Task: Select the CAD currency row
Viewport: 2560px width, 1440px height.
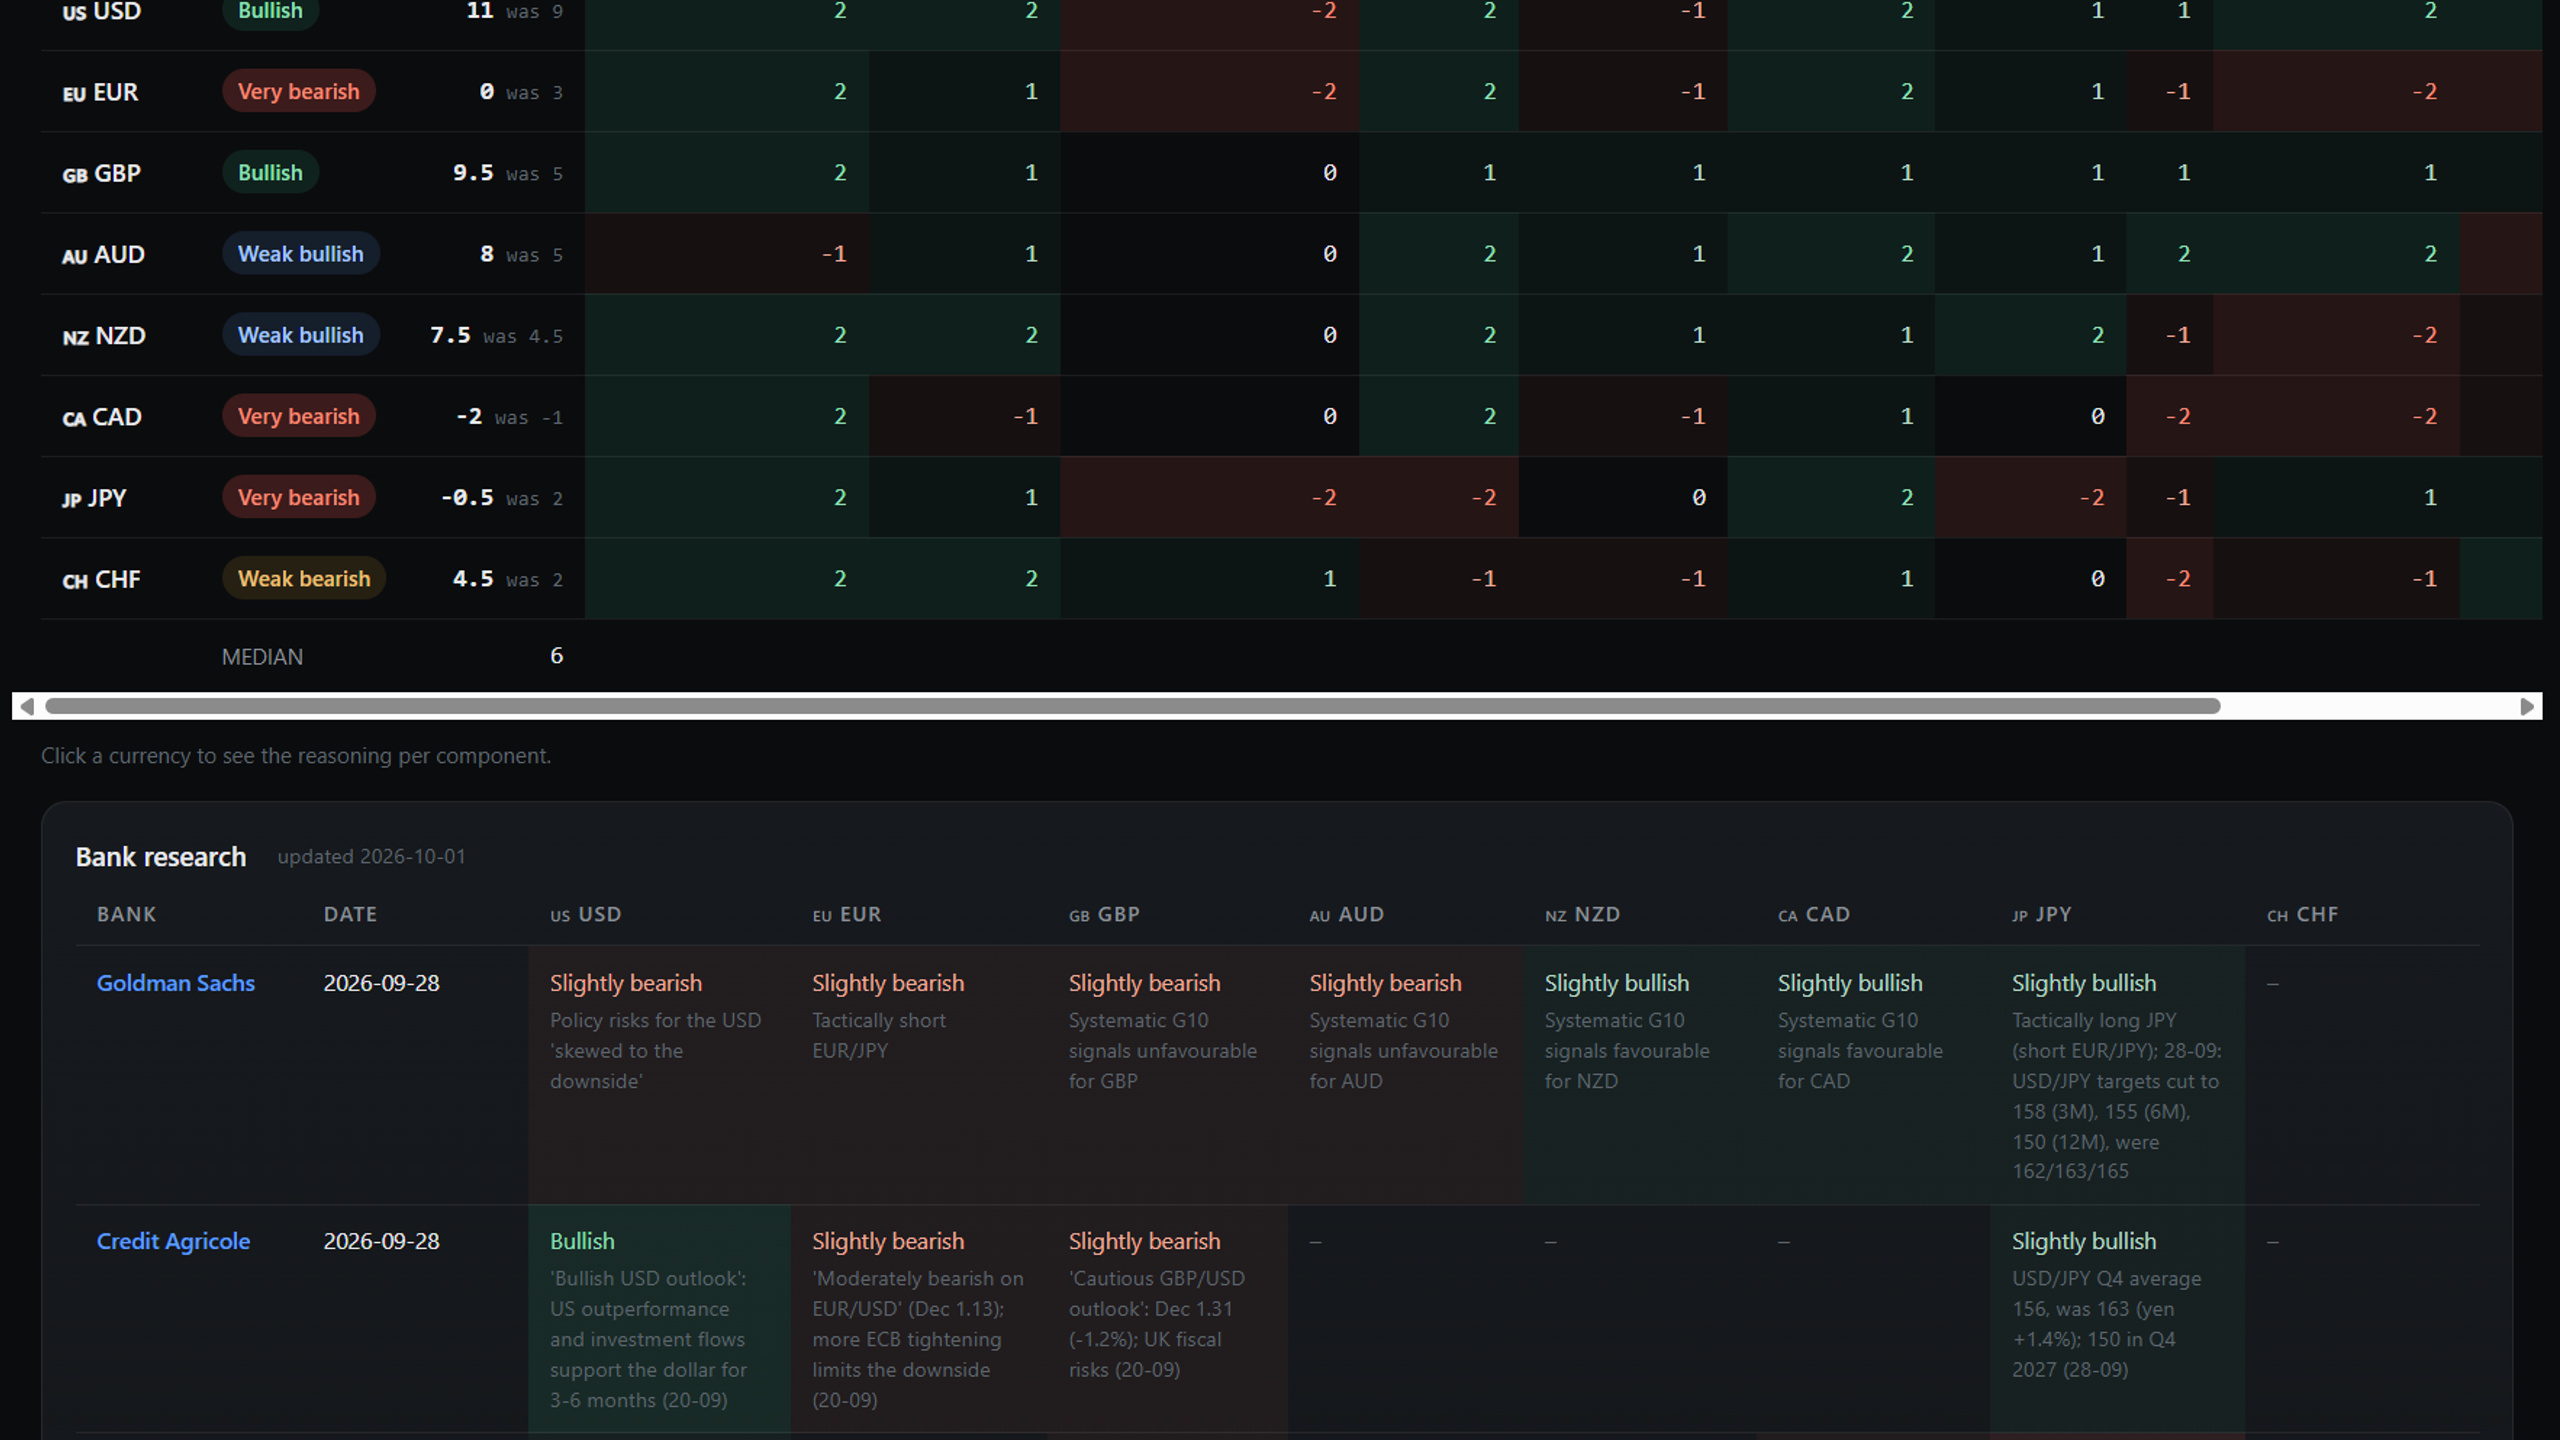Action: (1291, 416)
